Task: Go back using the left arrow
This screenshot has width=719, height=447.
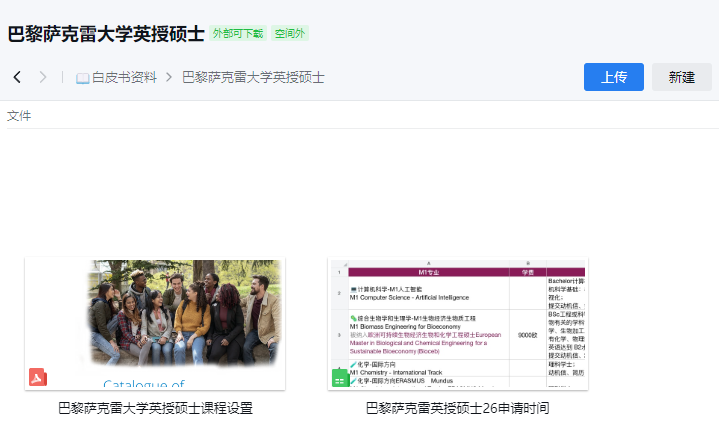Action: (x=17, y=77)
